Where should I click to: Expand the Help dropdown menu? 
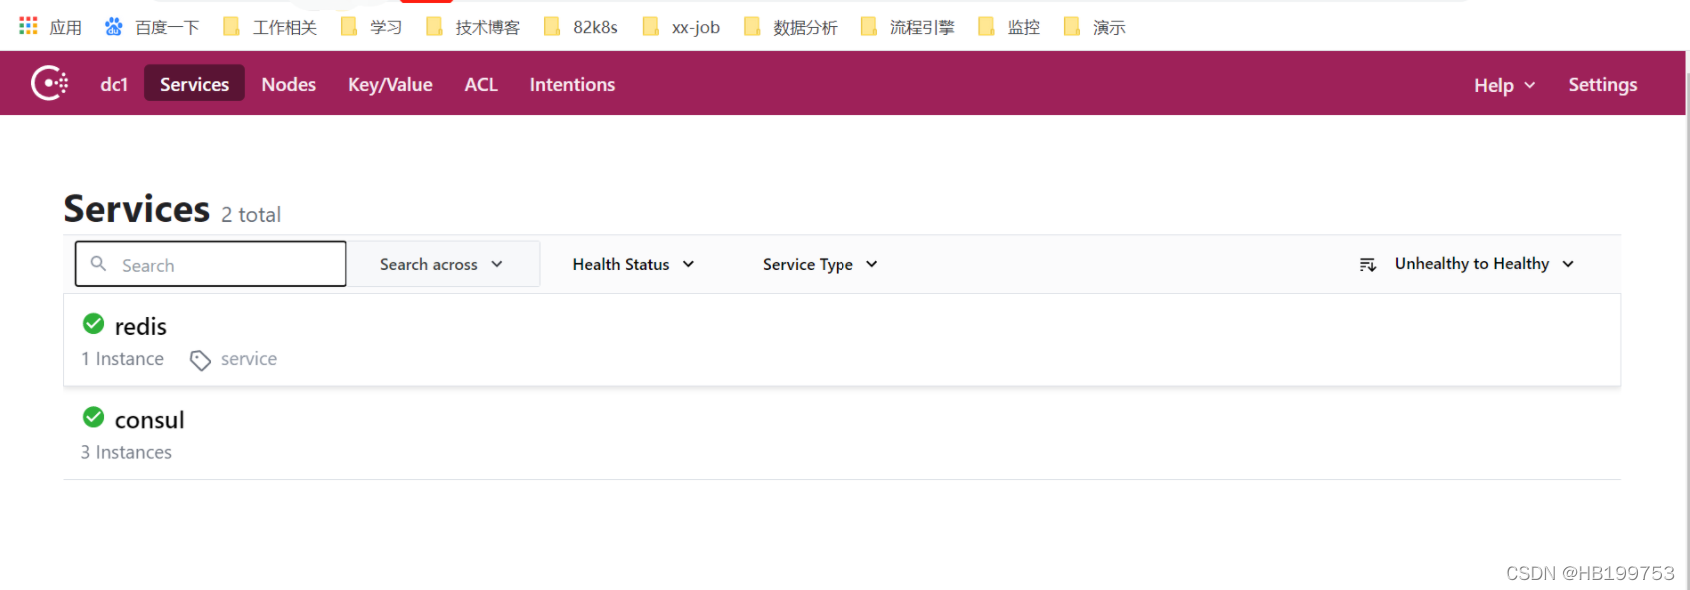click(1504, 85)
